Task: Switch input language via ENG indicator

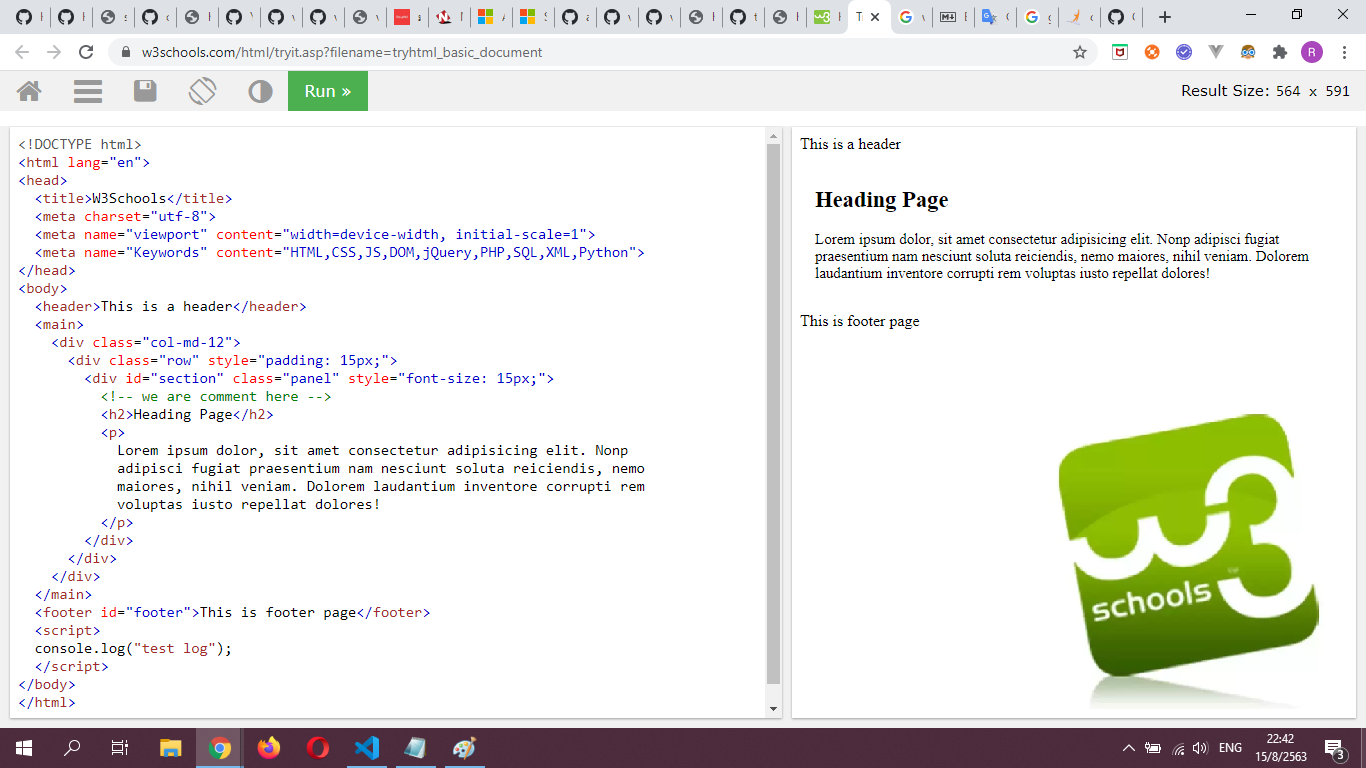Action: pos(1231,748)
